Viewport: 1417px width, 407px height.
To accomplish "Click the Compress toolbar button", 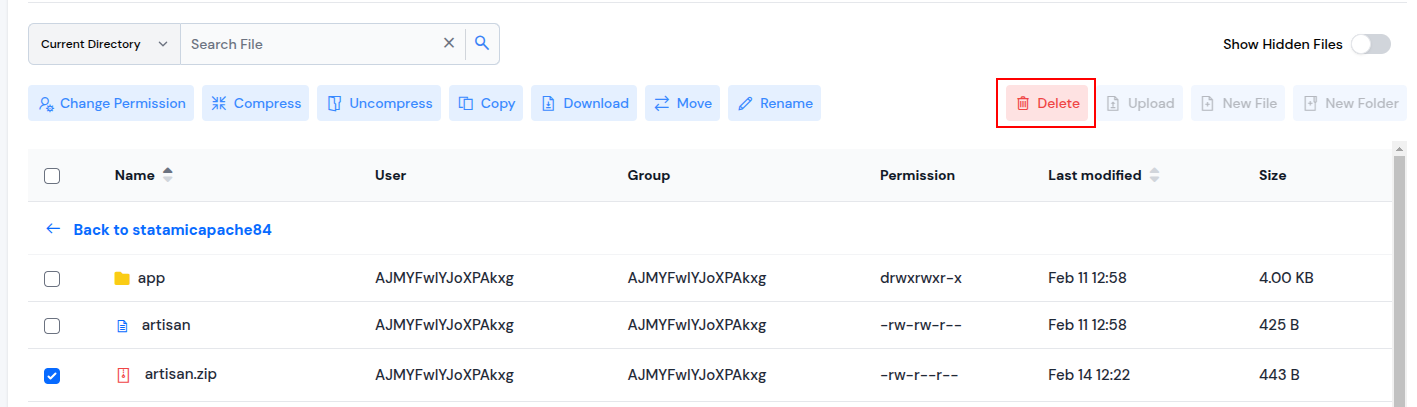I will 256,103.
